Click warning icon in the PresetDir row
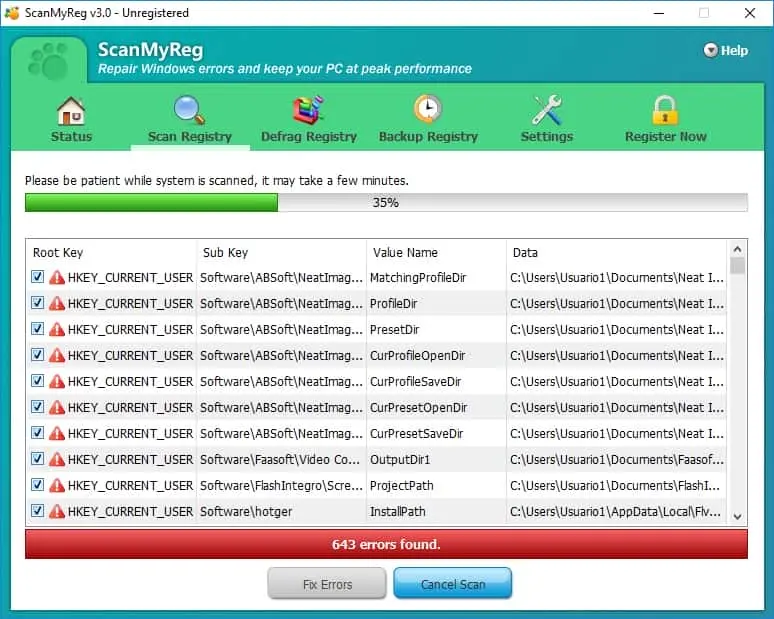774x619 pixels. coord(57,329)
